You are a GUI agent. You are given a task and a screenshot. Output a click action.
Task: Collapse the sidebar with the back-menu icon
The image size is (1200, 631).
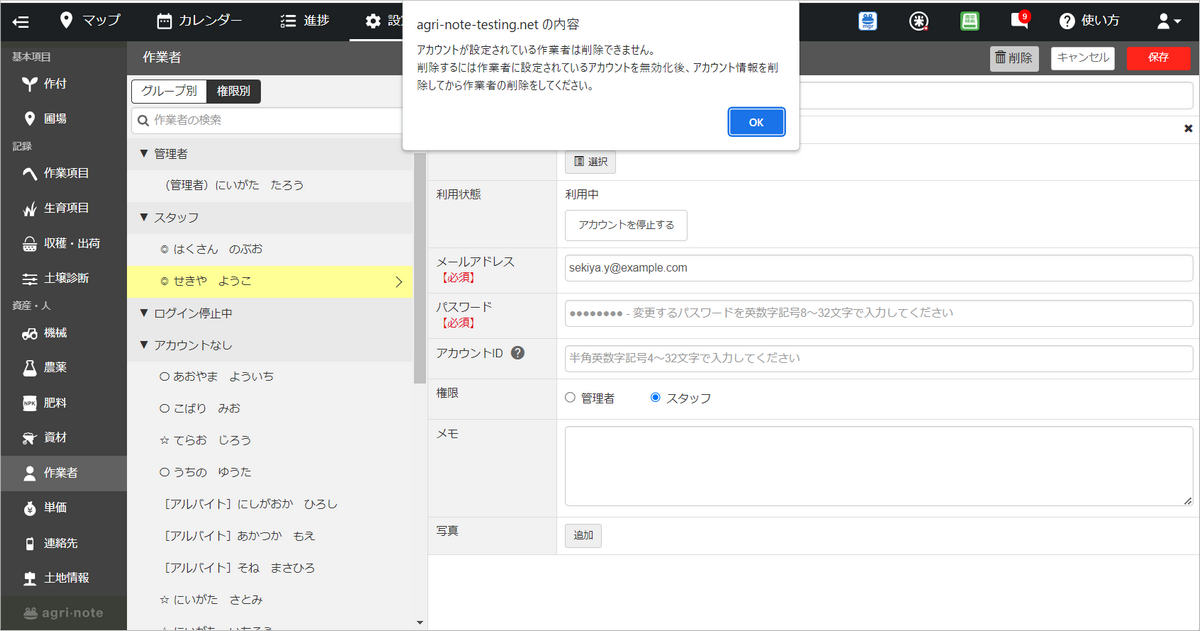pyautogui.click(x=21, y=20)
